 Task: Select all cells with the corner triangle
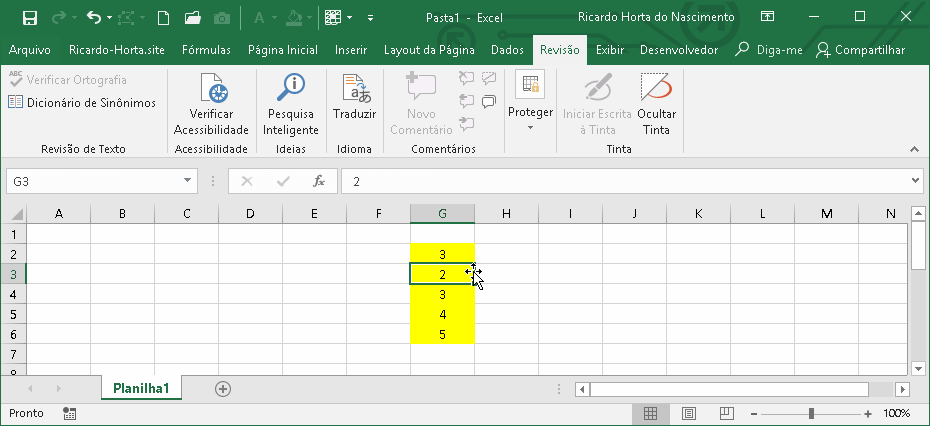(x=17, y=214)
